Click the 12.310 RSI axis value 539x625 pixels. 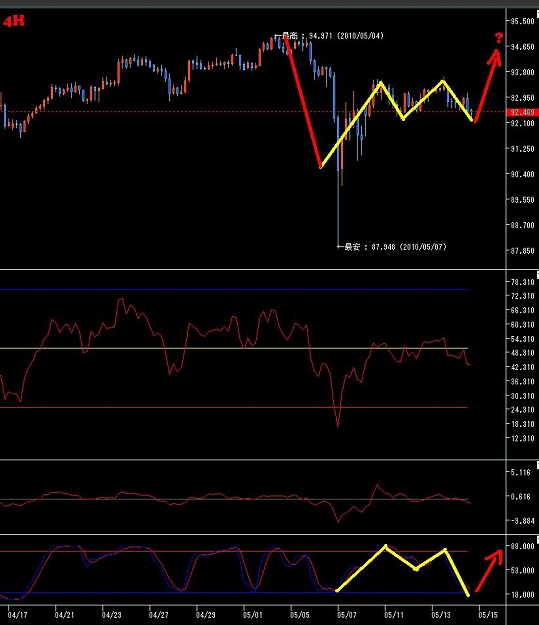522,438
